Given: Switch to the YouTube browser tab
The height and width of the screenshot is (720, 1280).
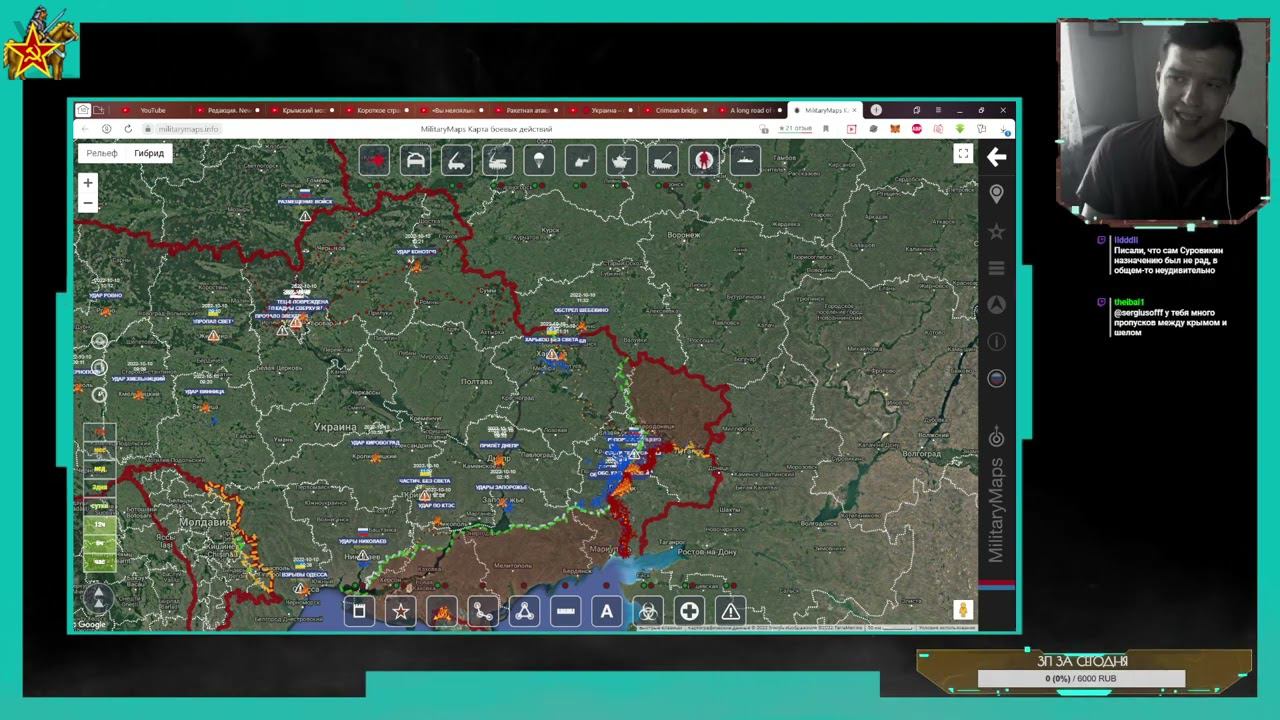Looking at the screenshot, I should coord(153,110).
